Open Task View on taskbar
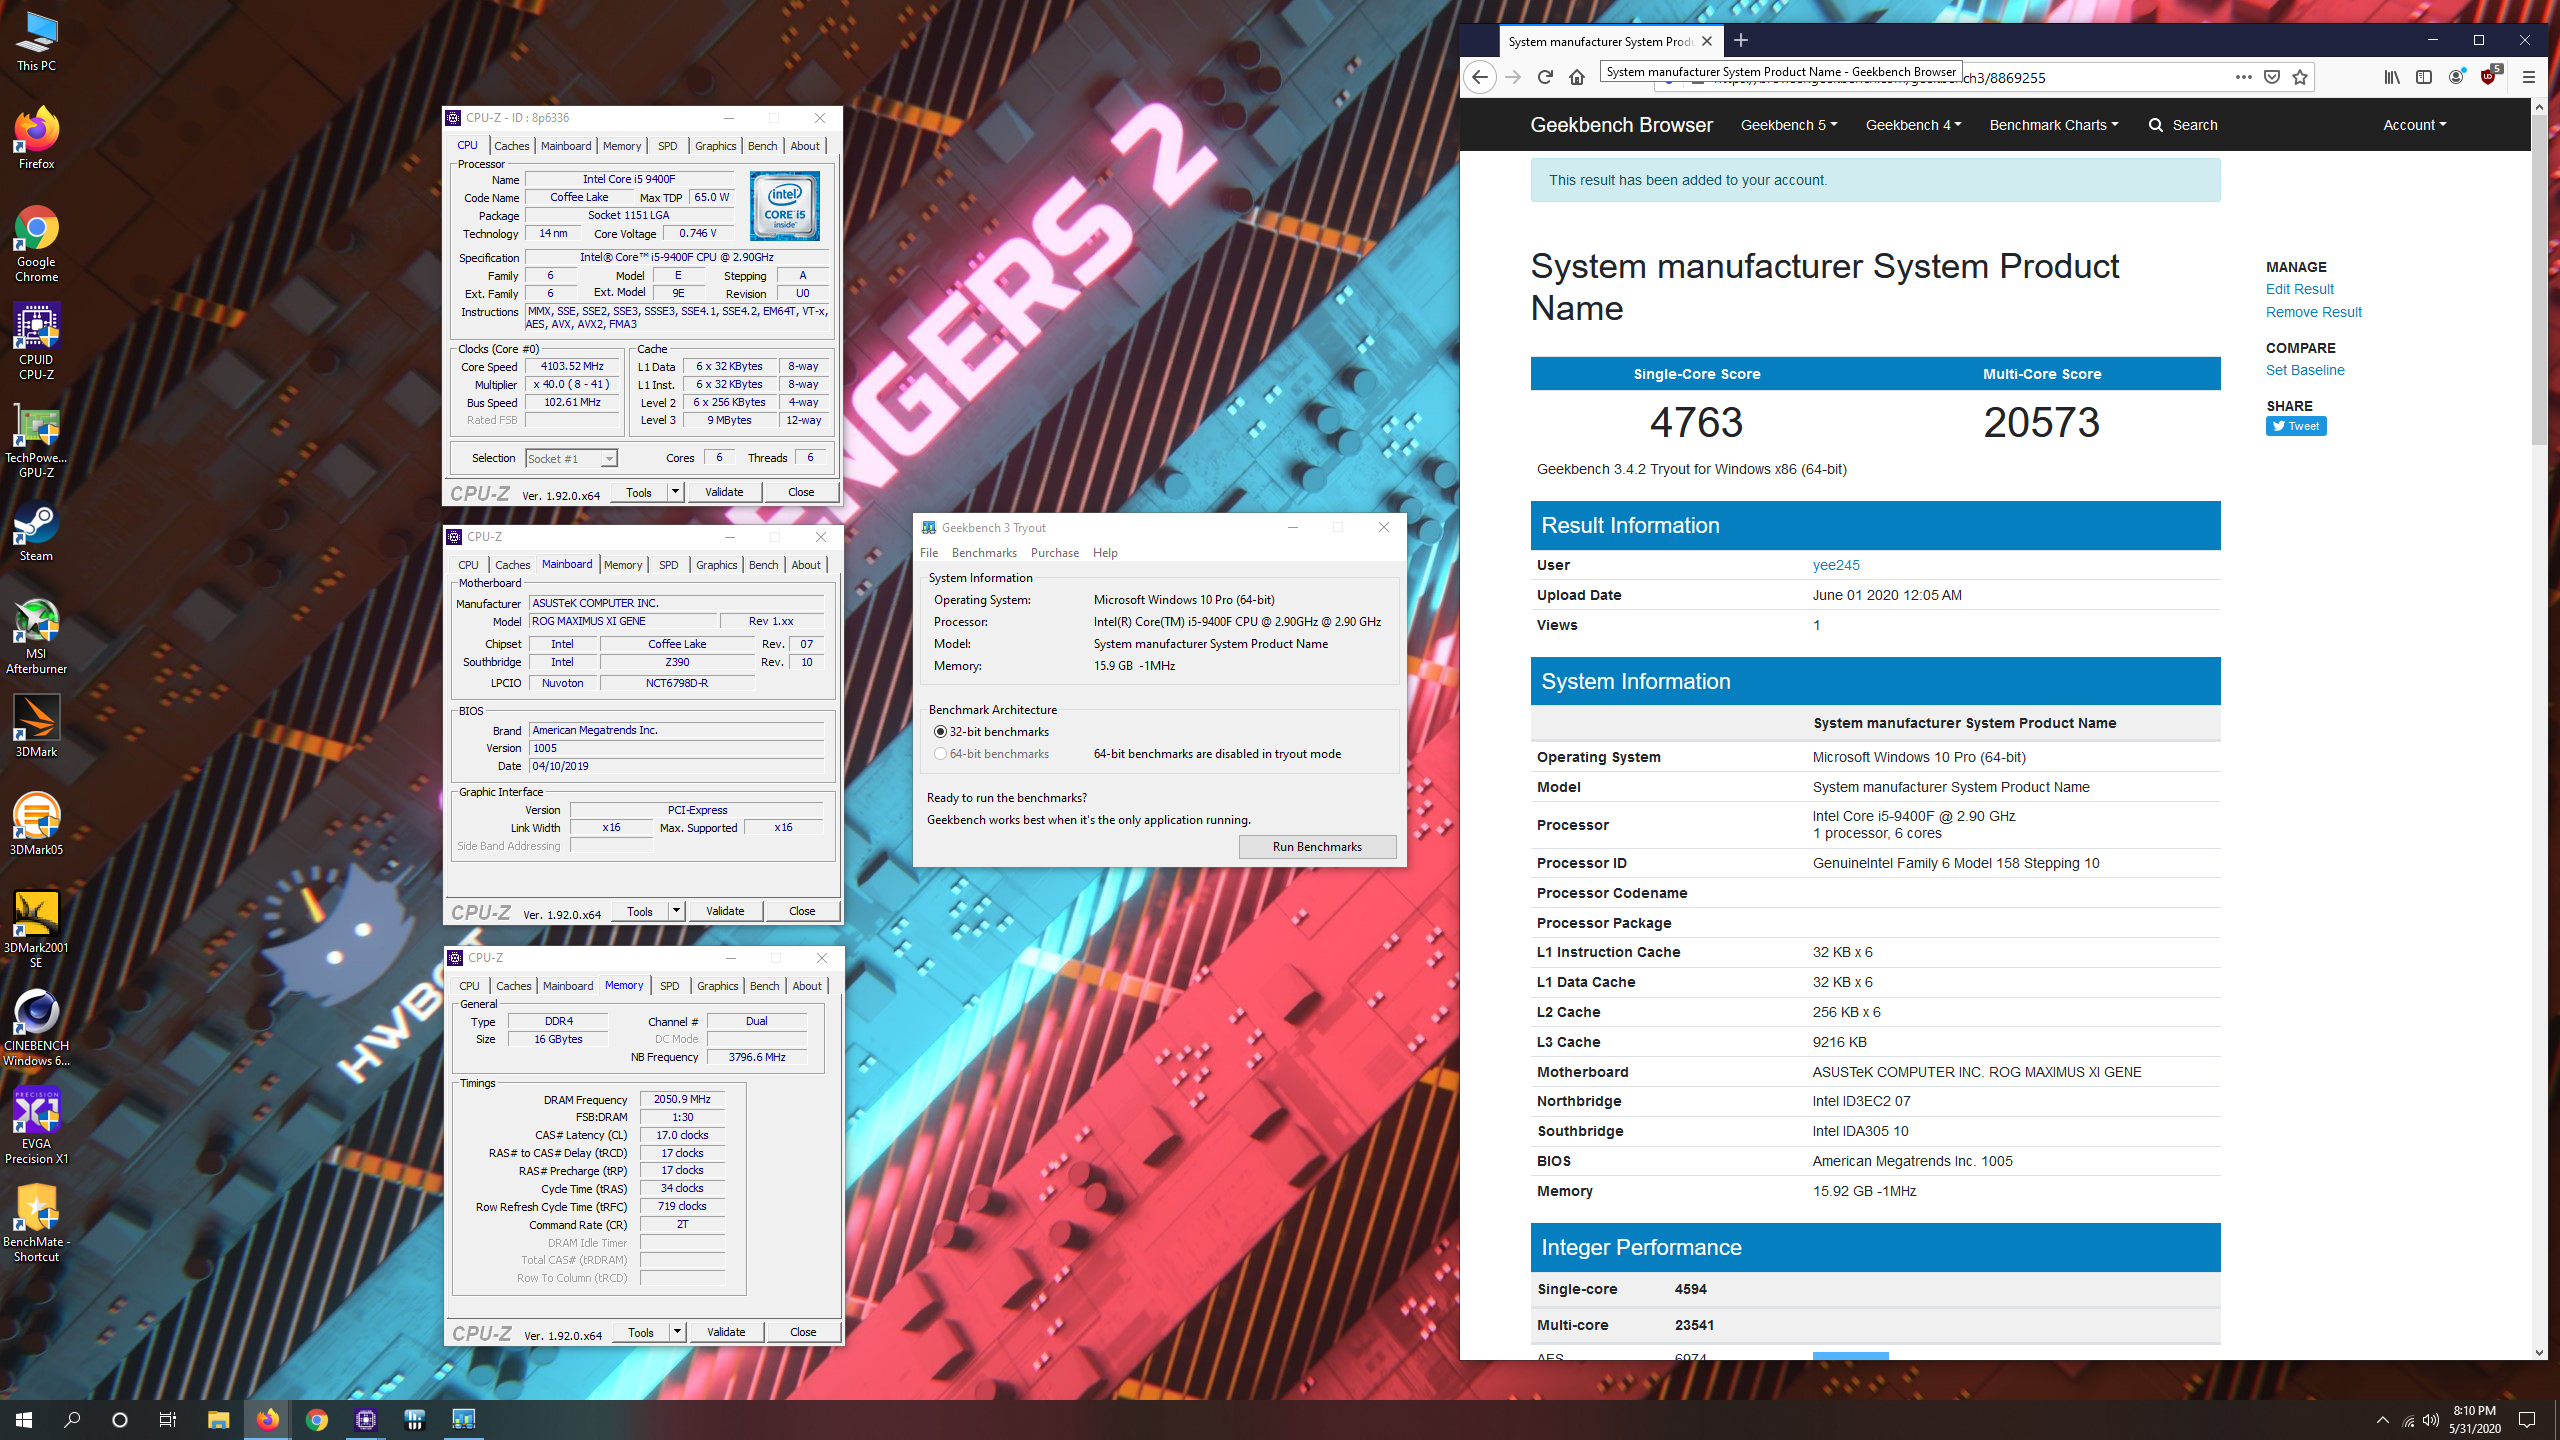 click(x=168, y=1420)
